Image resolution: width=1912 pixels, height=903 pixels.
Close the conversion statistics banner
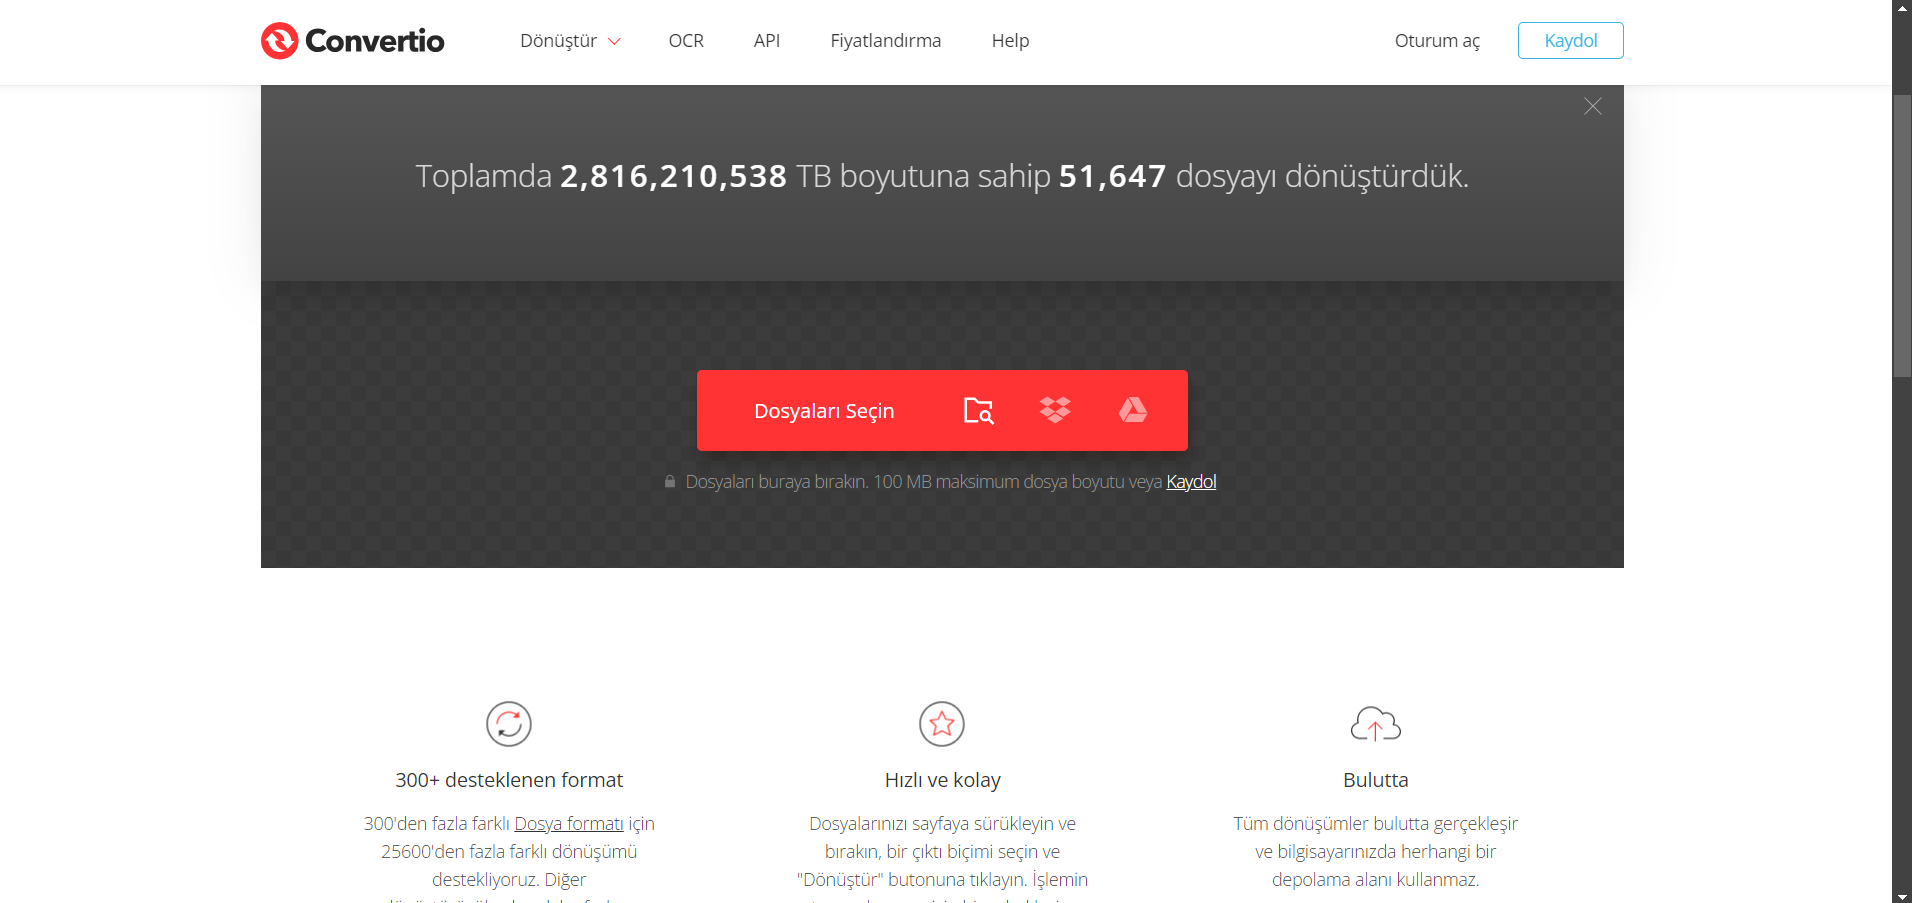1593,106
